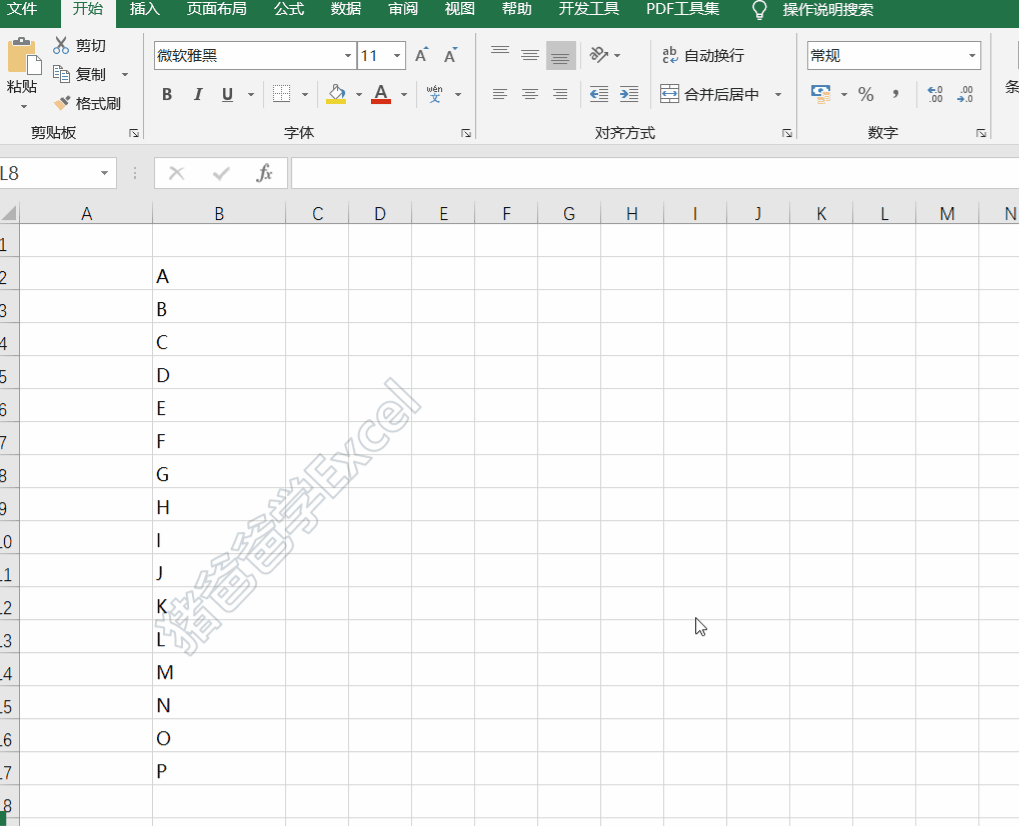Screen dimensions: 1019x826
Task: Align text right
Action: (x=560, y=94)
